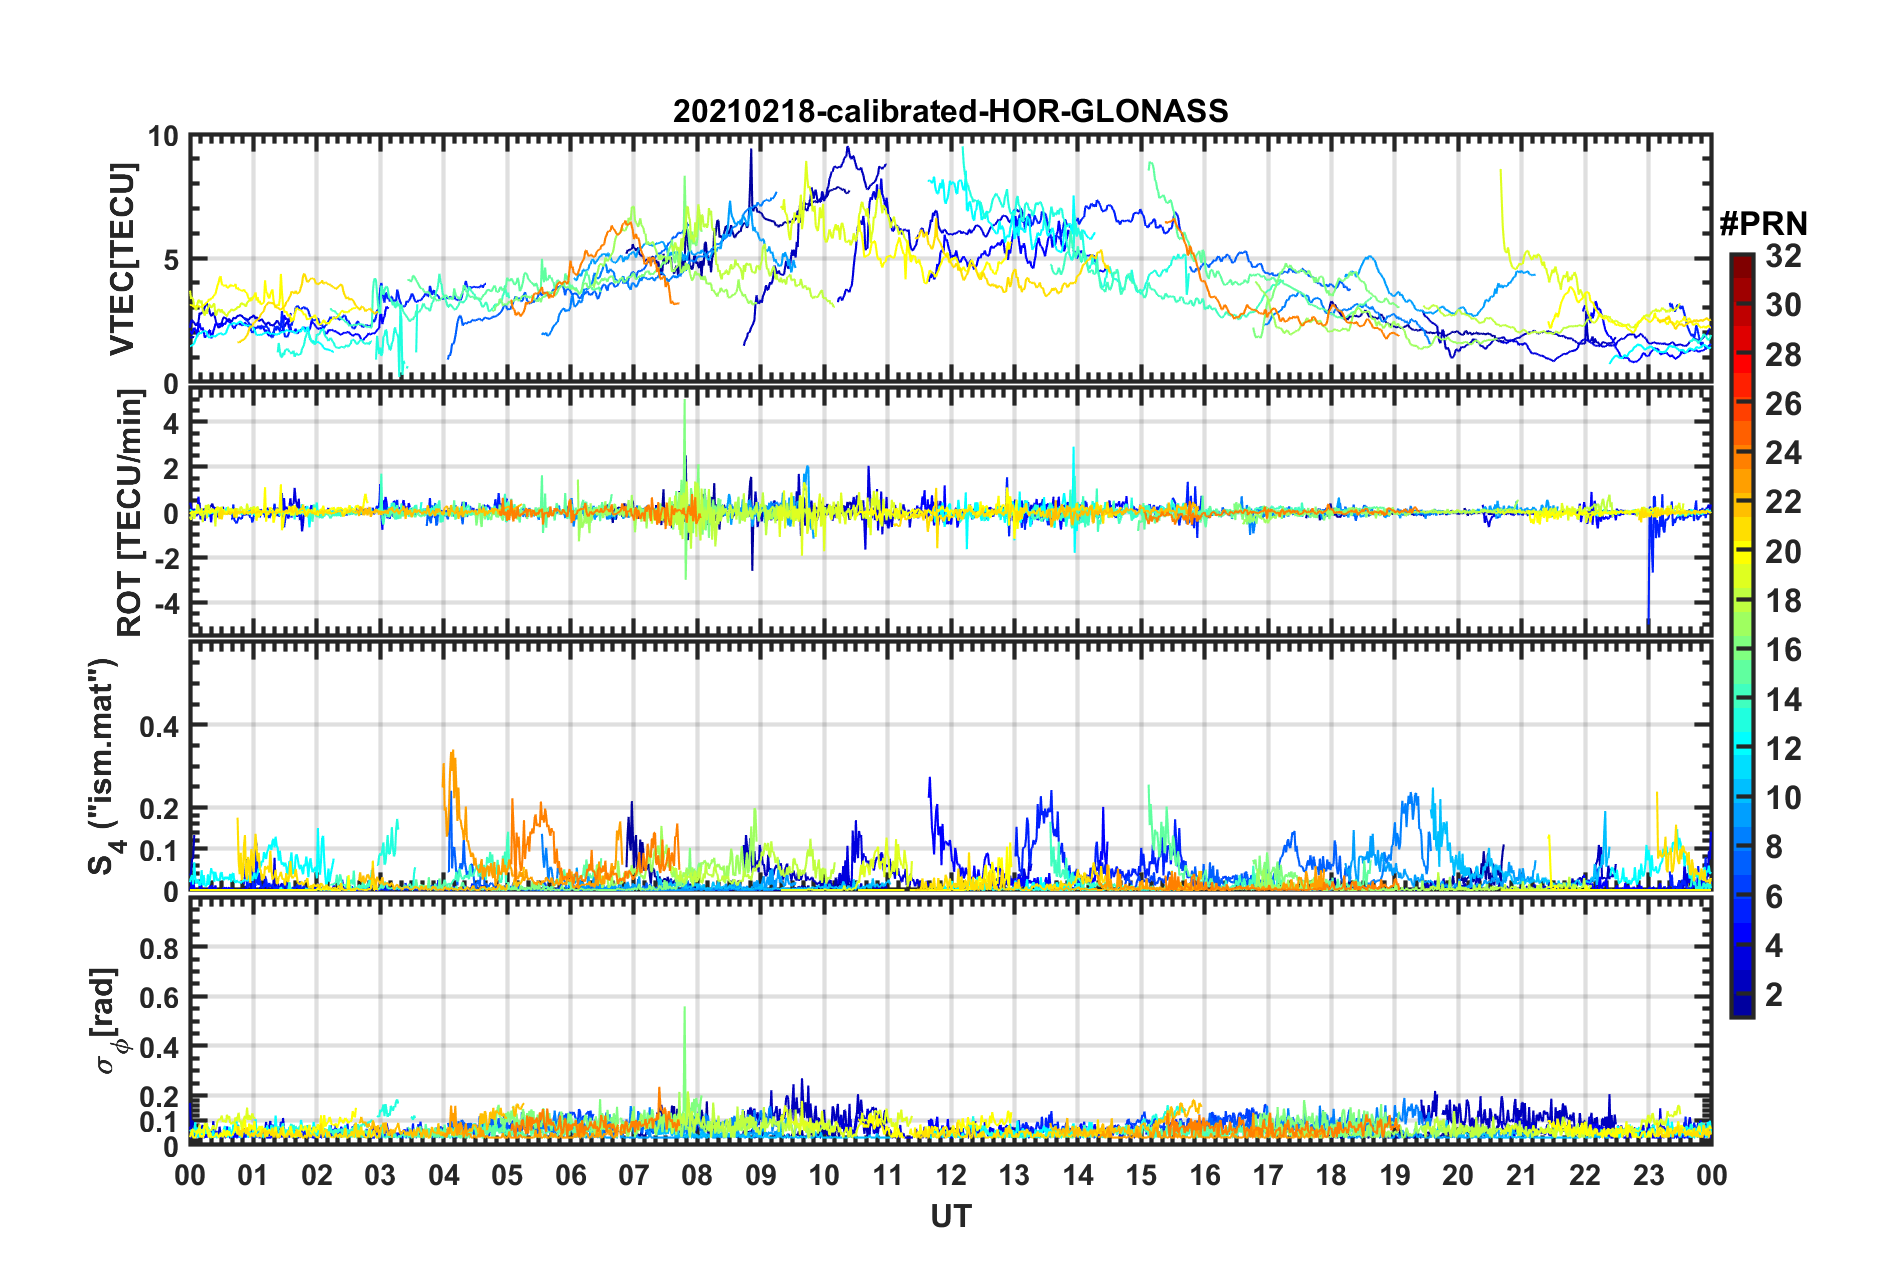Click the x-axis tick label 21

tap(1522, 1175)
